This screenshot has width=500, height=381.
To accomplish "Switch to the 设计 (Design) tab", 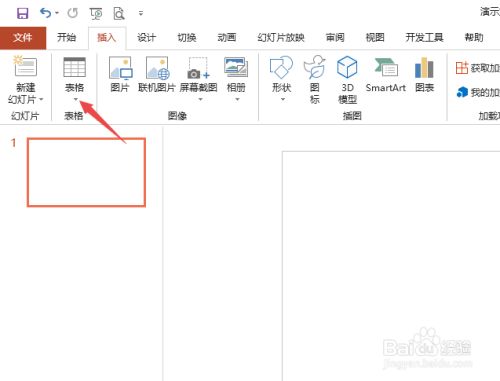I will tap(146, 38).
